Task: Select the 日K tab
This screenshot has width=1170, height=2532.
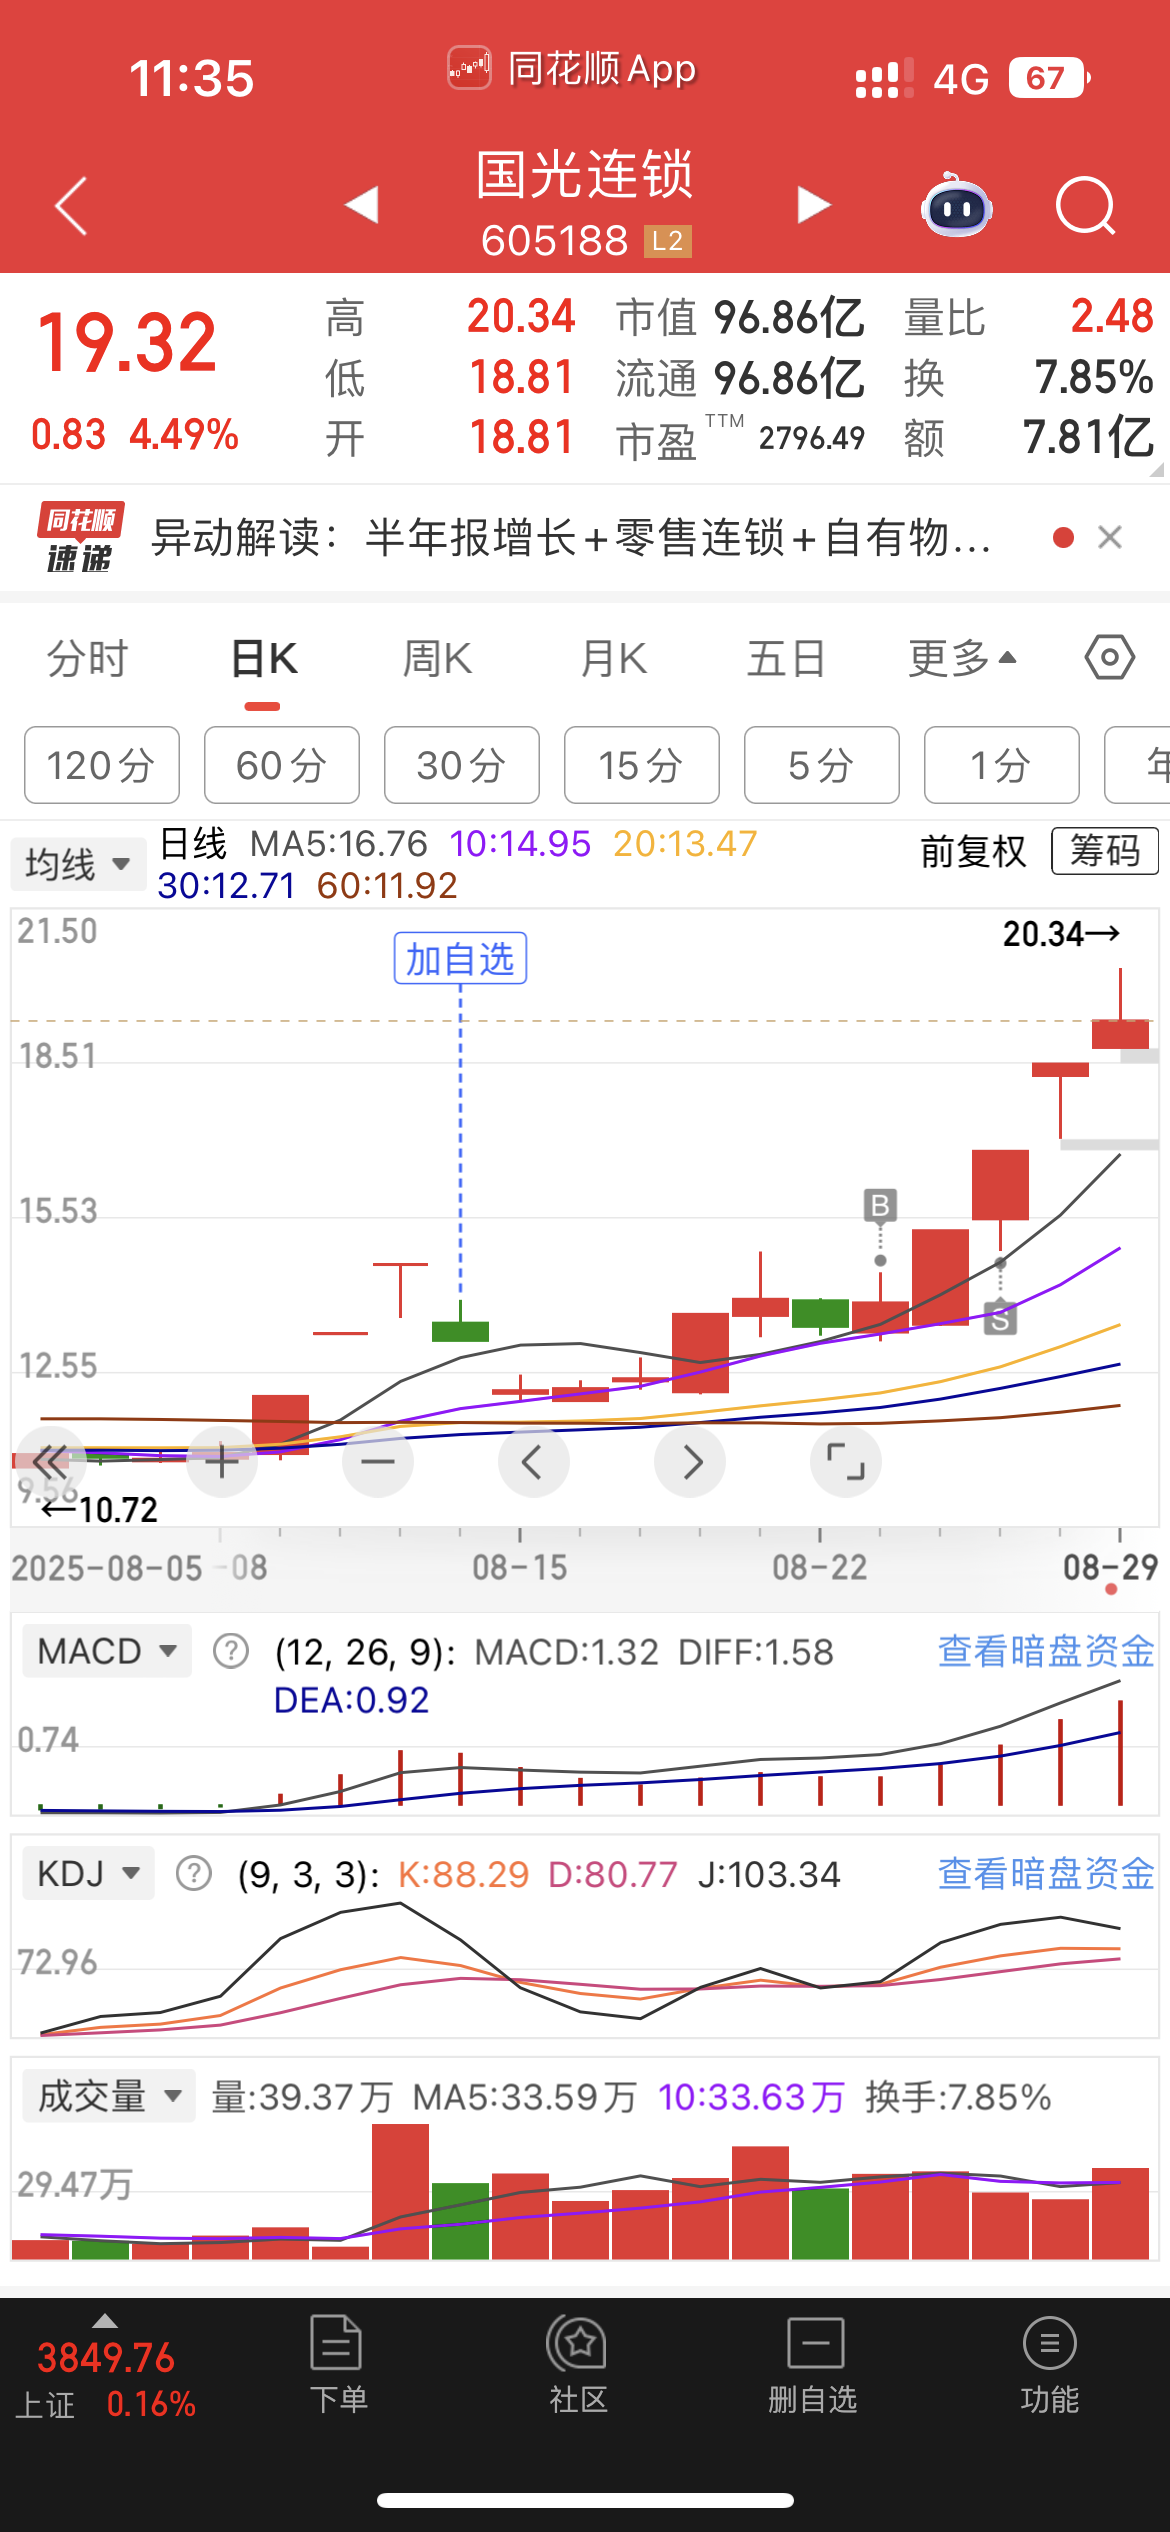Action: [x=263, y=659]
